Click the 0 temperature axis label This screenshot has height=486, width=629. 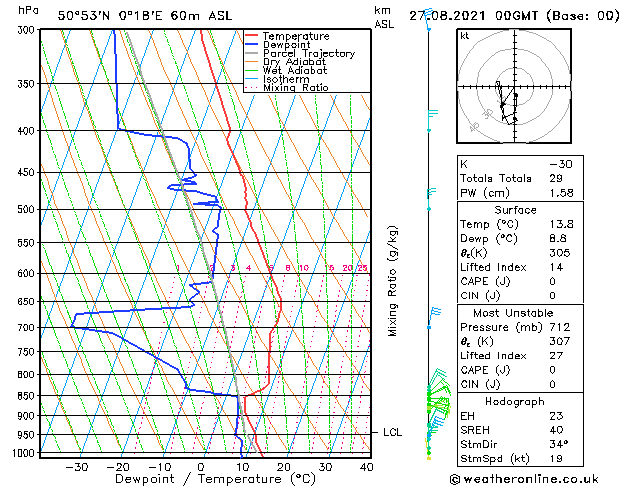pos(201,467)
